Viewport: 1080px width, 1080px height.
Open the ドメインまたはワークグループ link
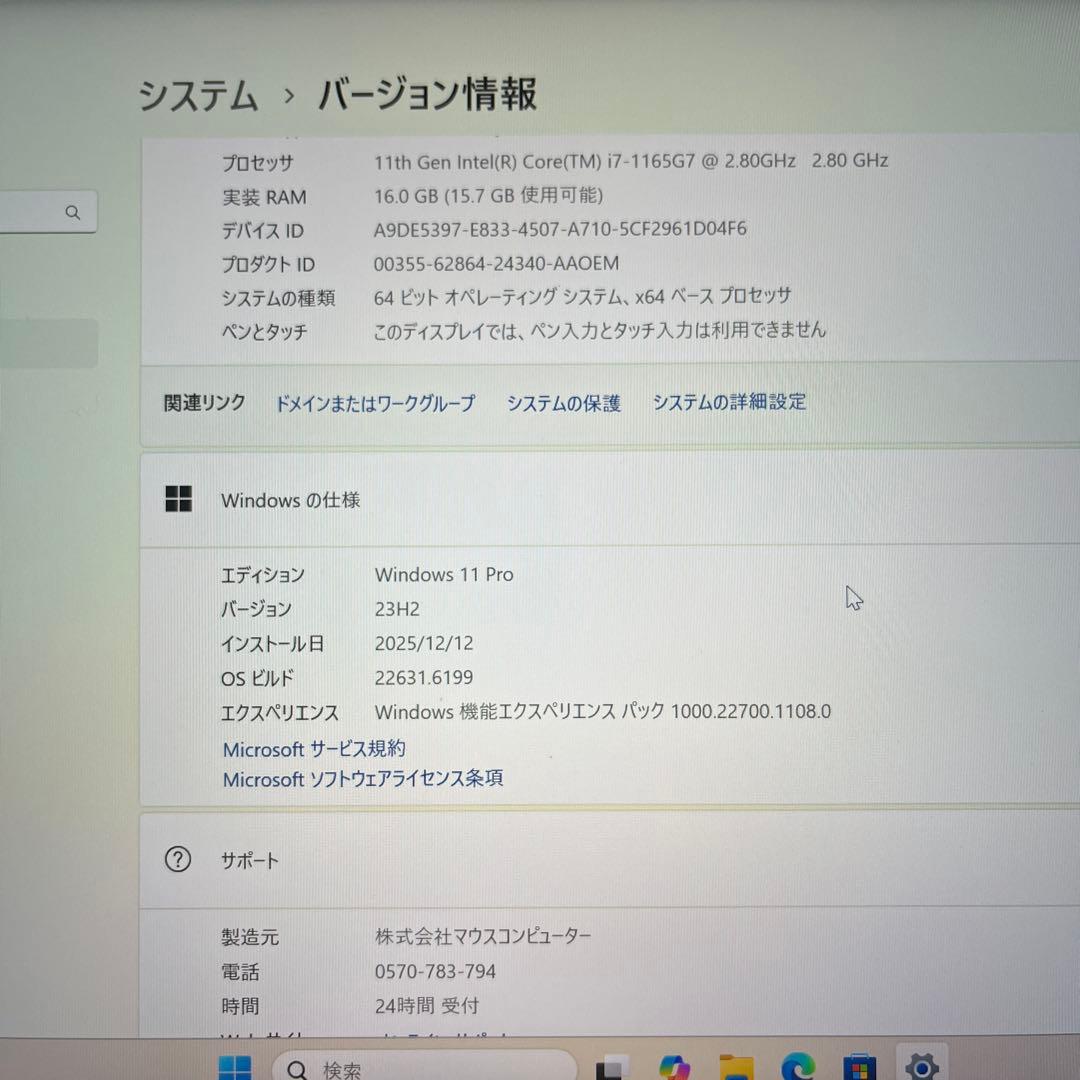coord(375,403)
